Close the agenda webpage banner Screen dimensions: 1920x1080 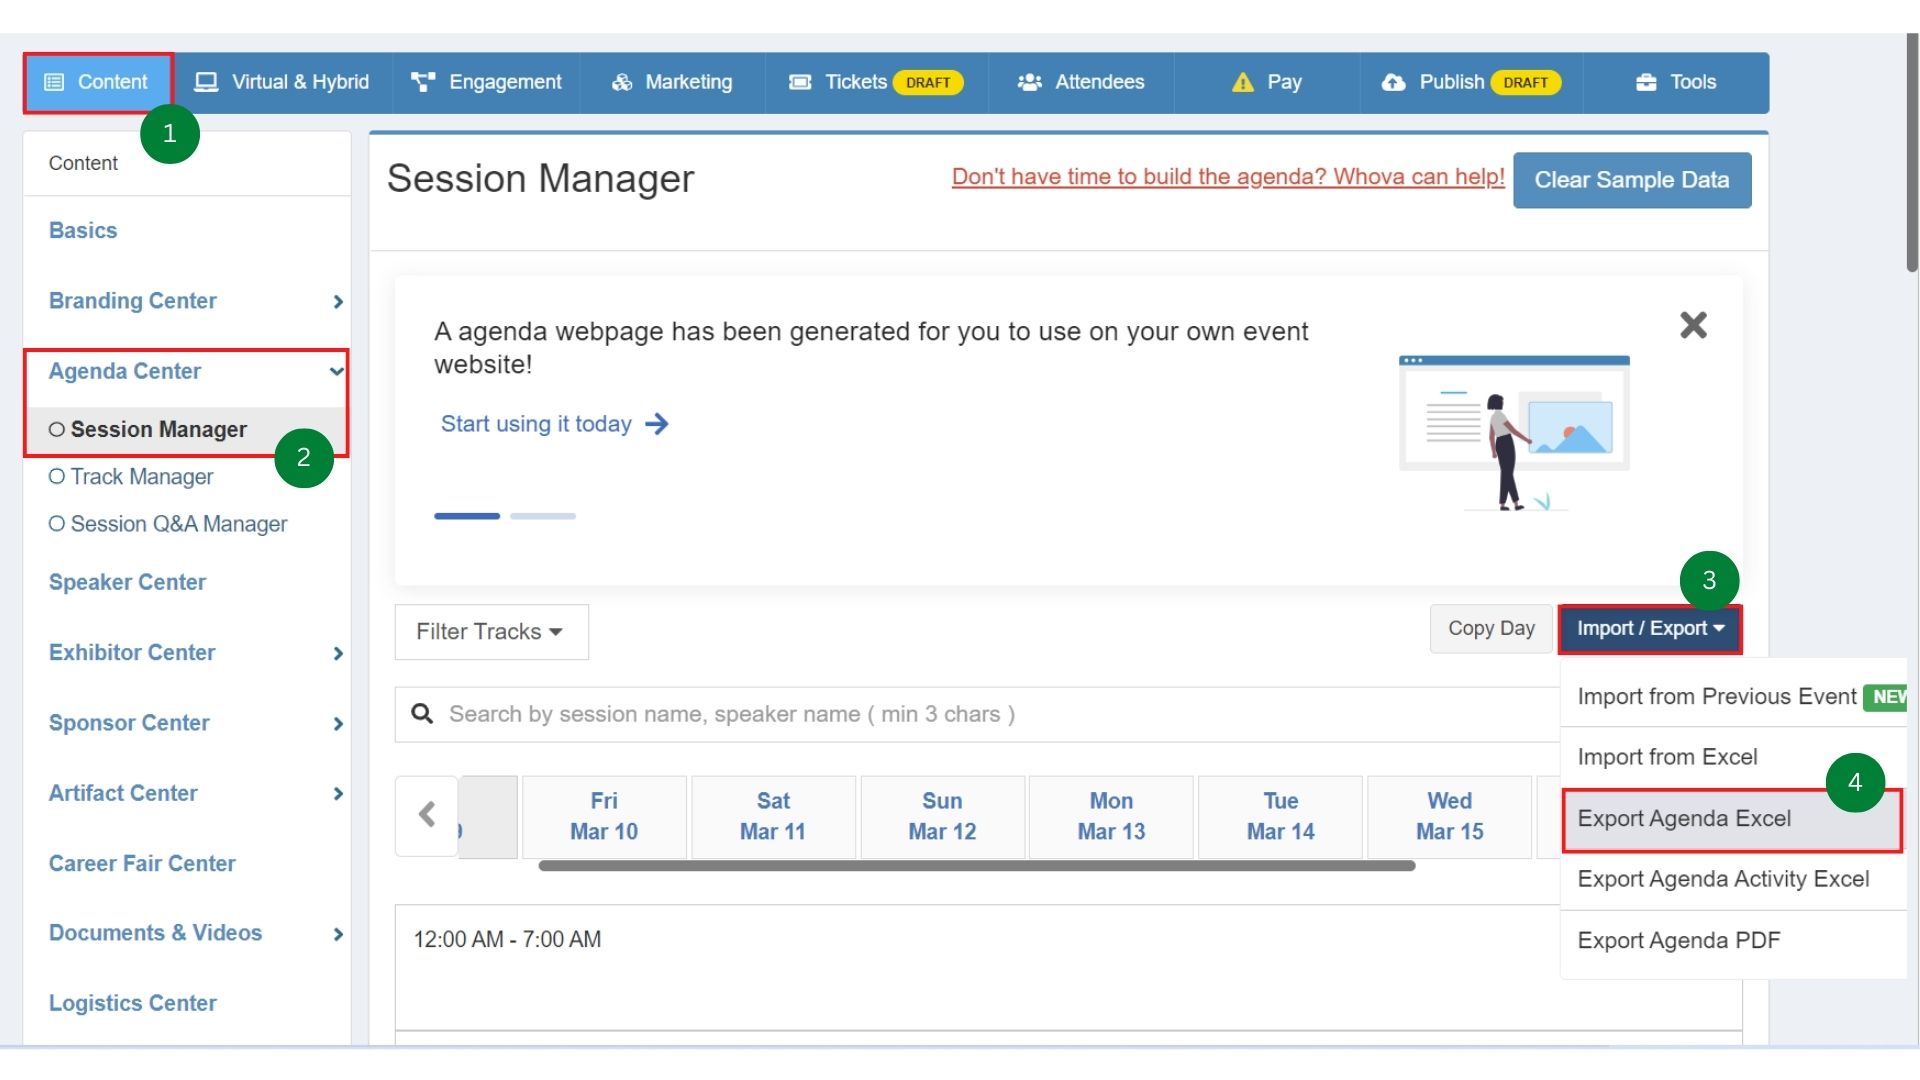tap(1693, 325)
